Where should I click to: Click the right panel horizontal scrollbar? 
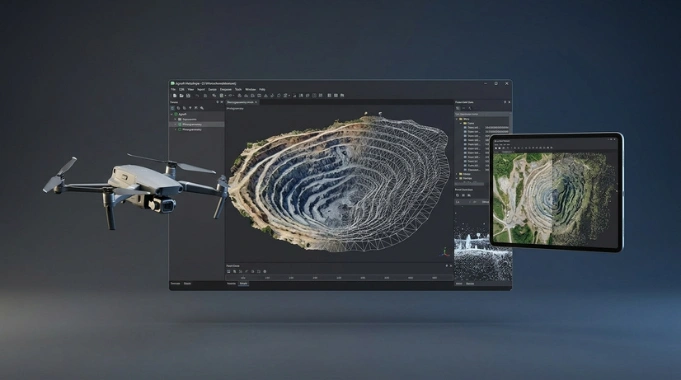[x=469, y=184]
